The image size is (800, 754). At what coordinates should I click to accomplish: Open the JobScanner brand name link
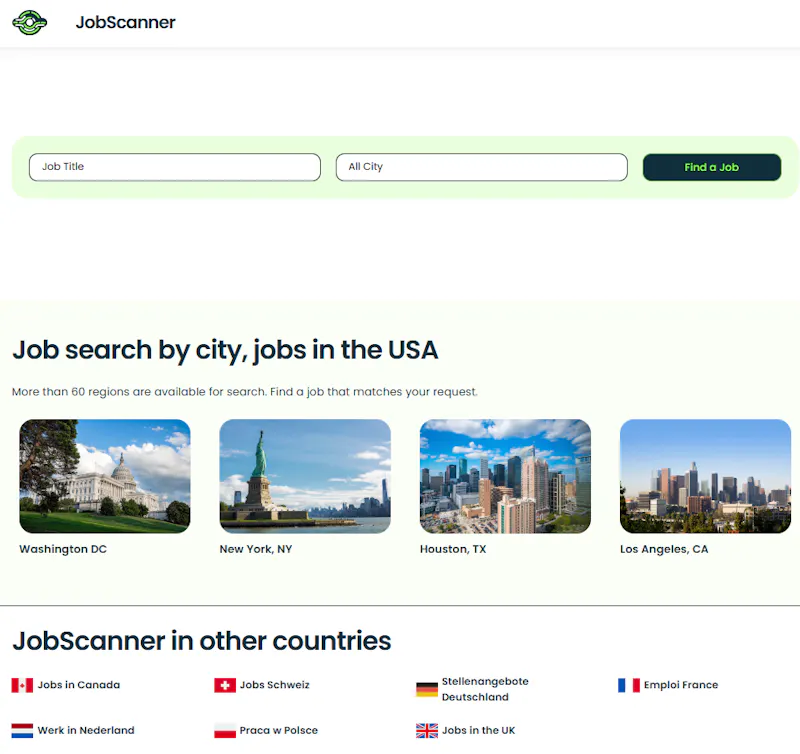[x=126, y=22]
